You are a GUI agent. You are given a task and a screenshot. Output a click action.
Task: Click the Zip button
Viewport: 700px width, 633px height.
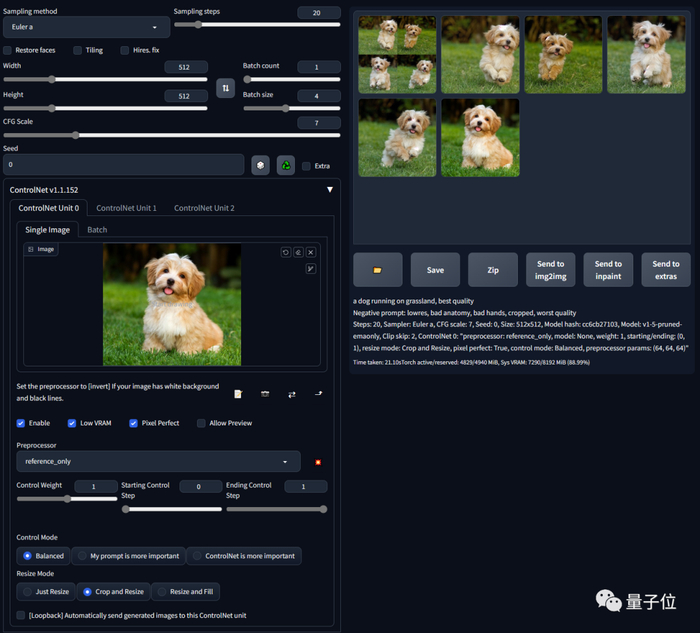pos(493,270)
